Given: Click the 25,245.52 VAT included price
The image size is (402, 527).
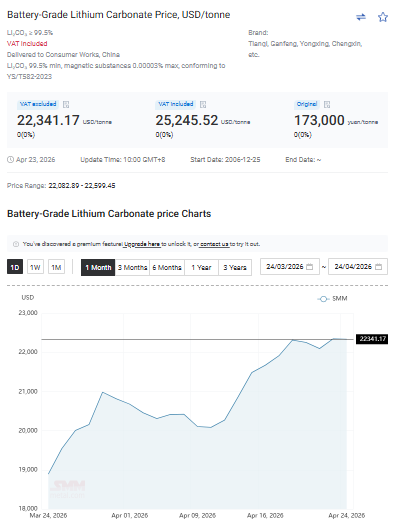Looking at the screenshot, I should (x=187, y=120).
